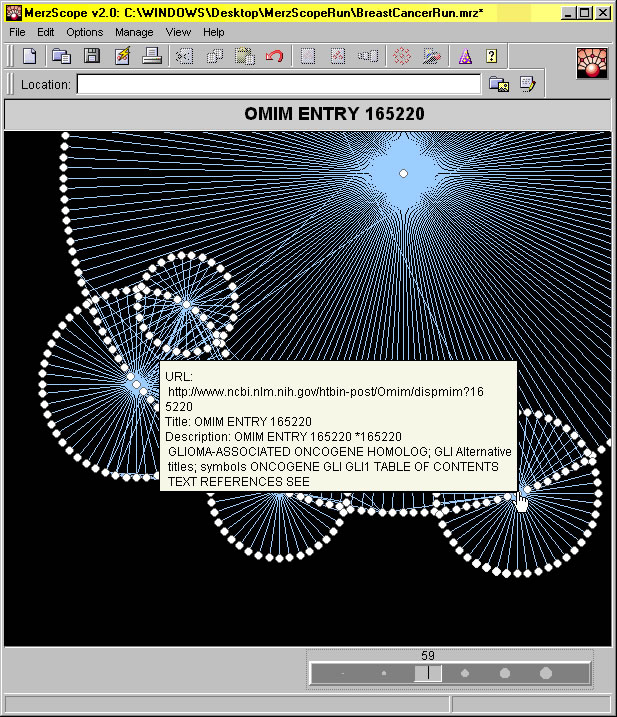Click the Open file icon
The width and height of the screenshot is (617, 717).
pyautogui.click(x=61, y=56)
